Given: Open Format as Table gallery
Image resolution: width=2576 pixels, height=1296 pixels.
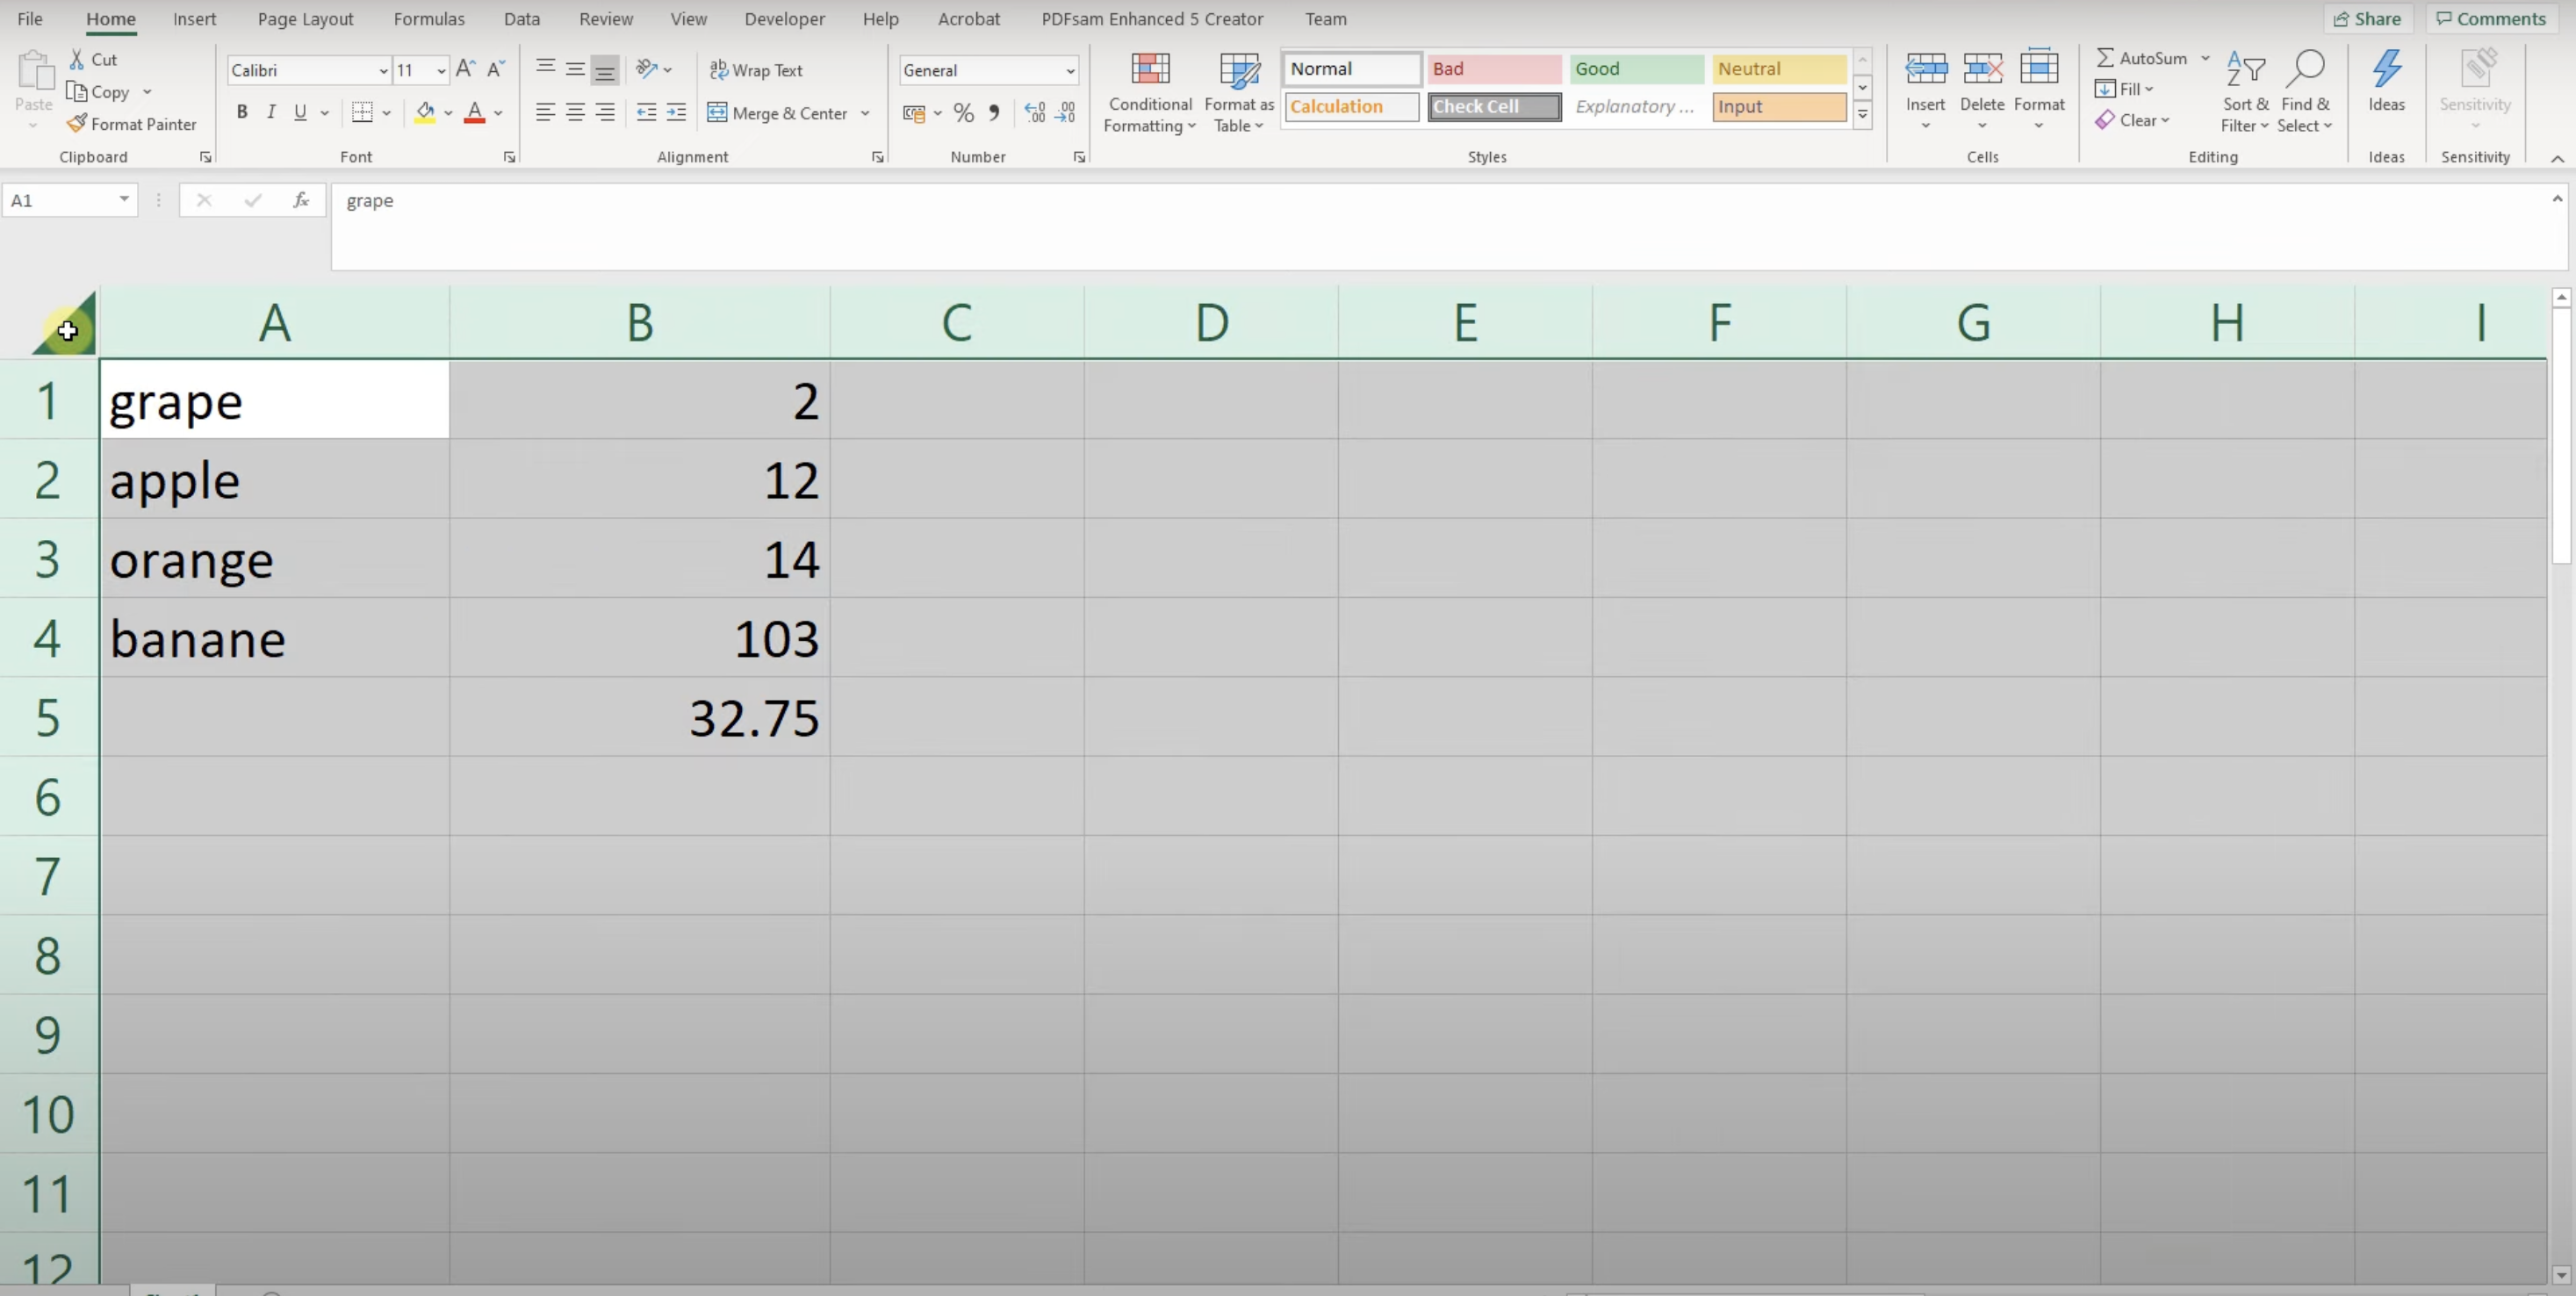Looking at the screenshot, I should [x=1239, y=92].
